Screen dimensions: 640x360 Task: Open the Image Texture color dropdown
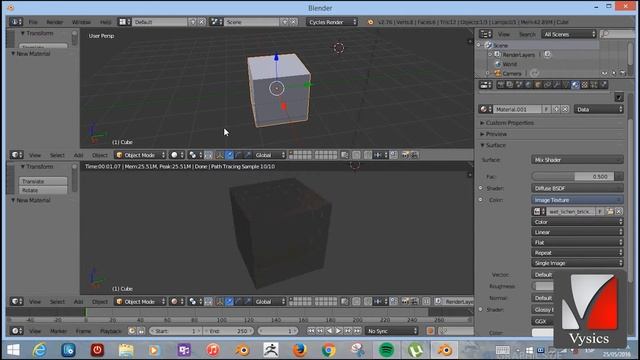[x=577, y=200]
